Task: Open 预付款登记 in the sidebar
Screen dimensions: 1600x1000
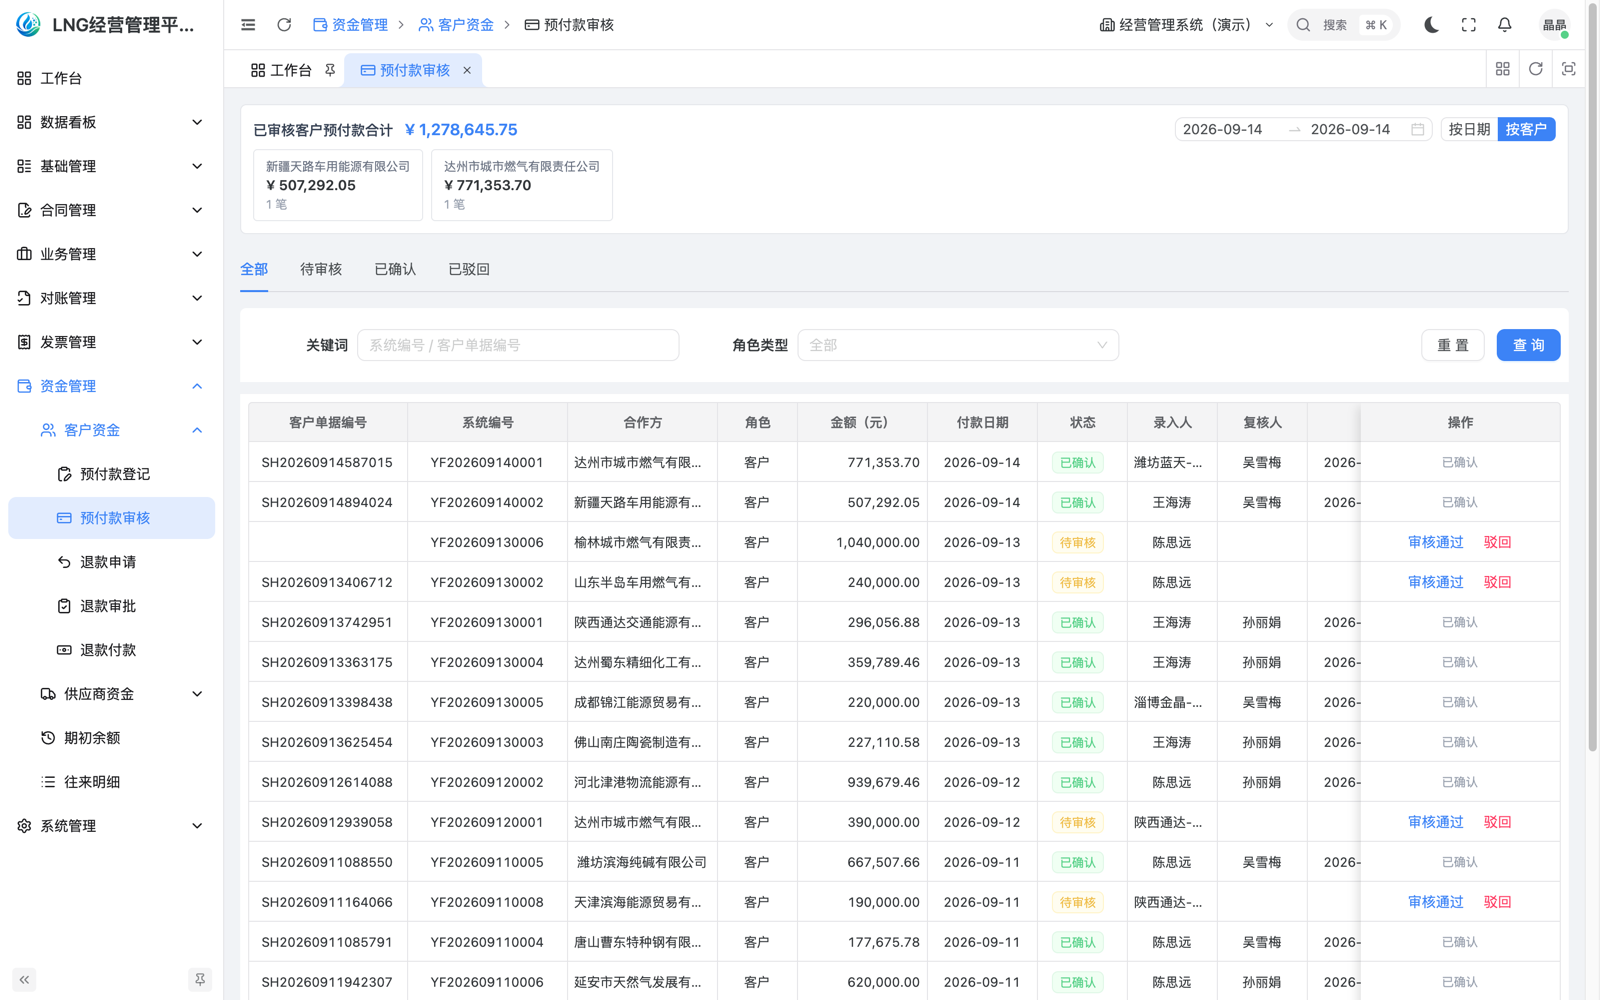Action: [112, 474]
